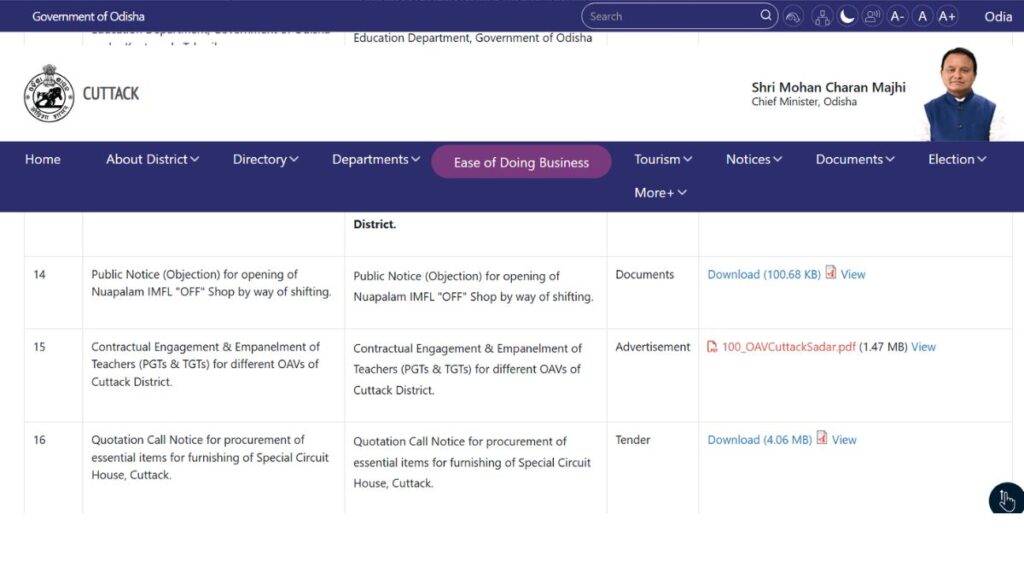The height and width of the screenshot is (585, 1024).
Task: Expand the About District menu
Action: coord(152,159)
